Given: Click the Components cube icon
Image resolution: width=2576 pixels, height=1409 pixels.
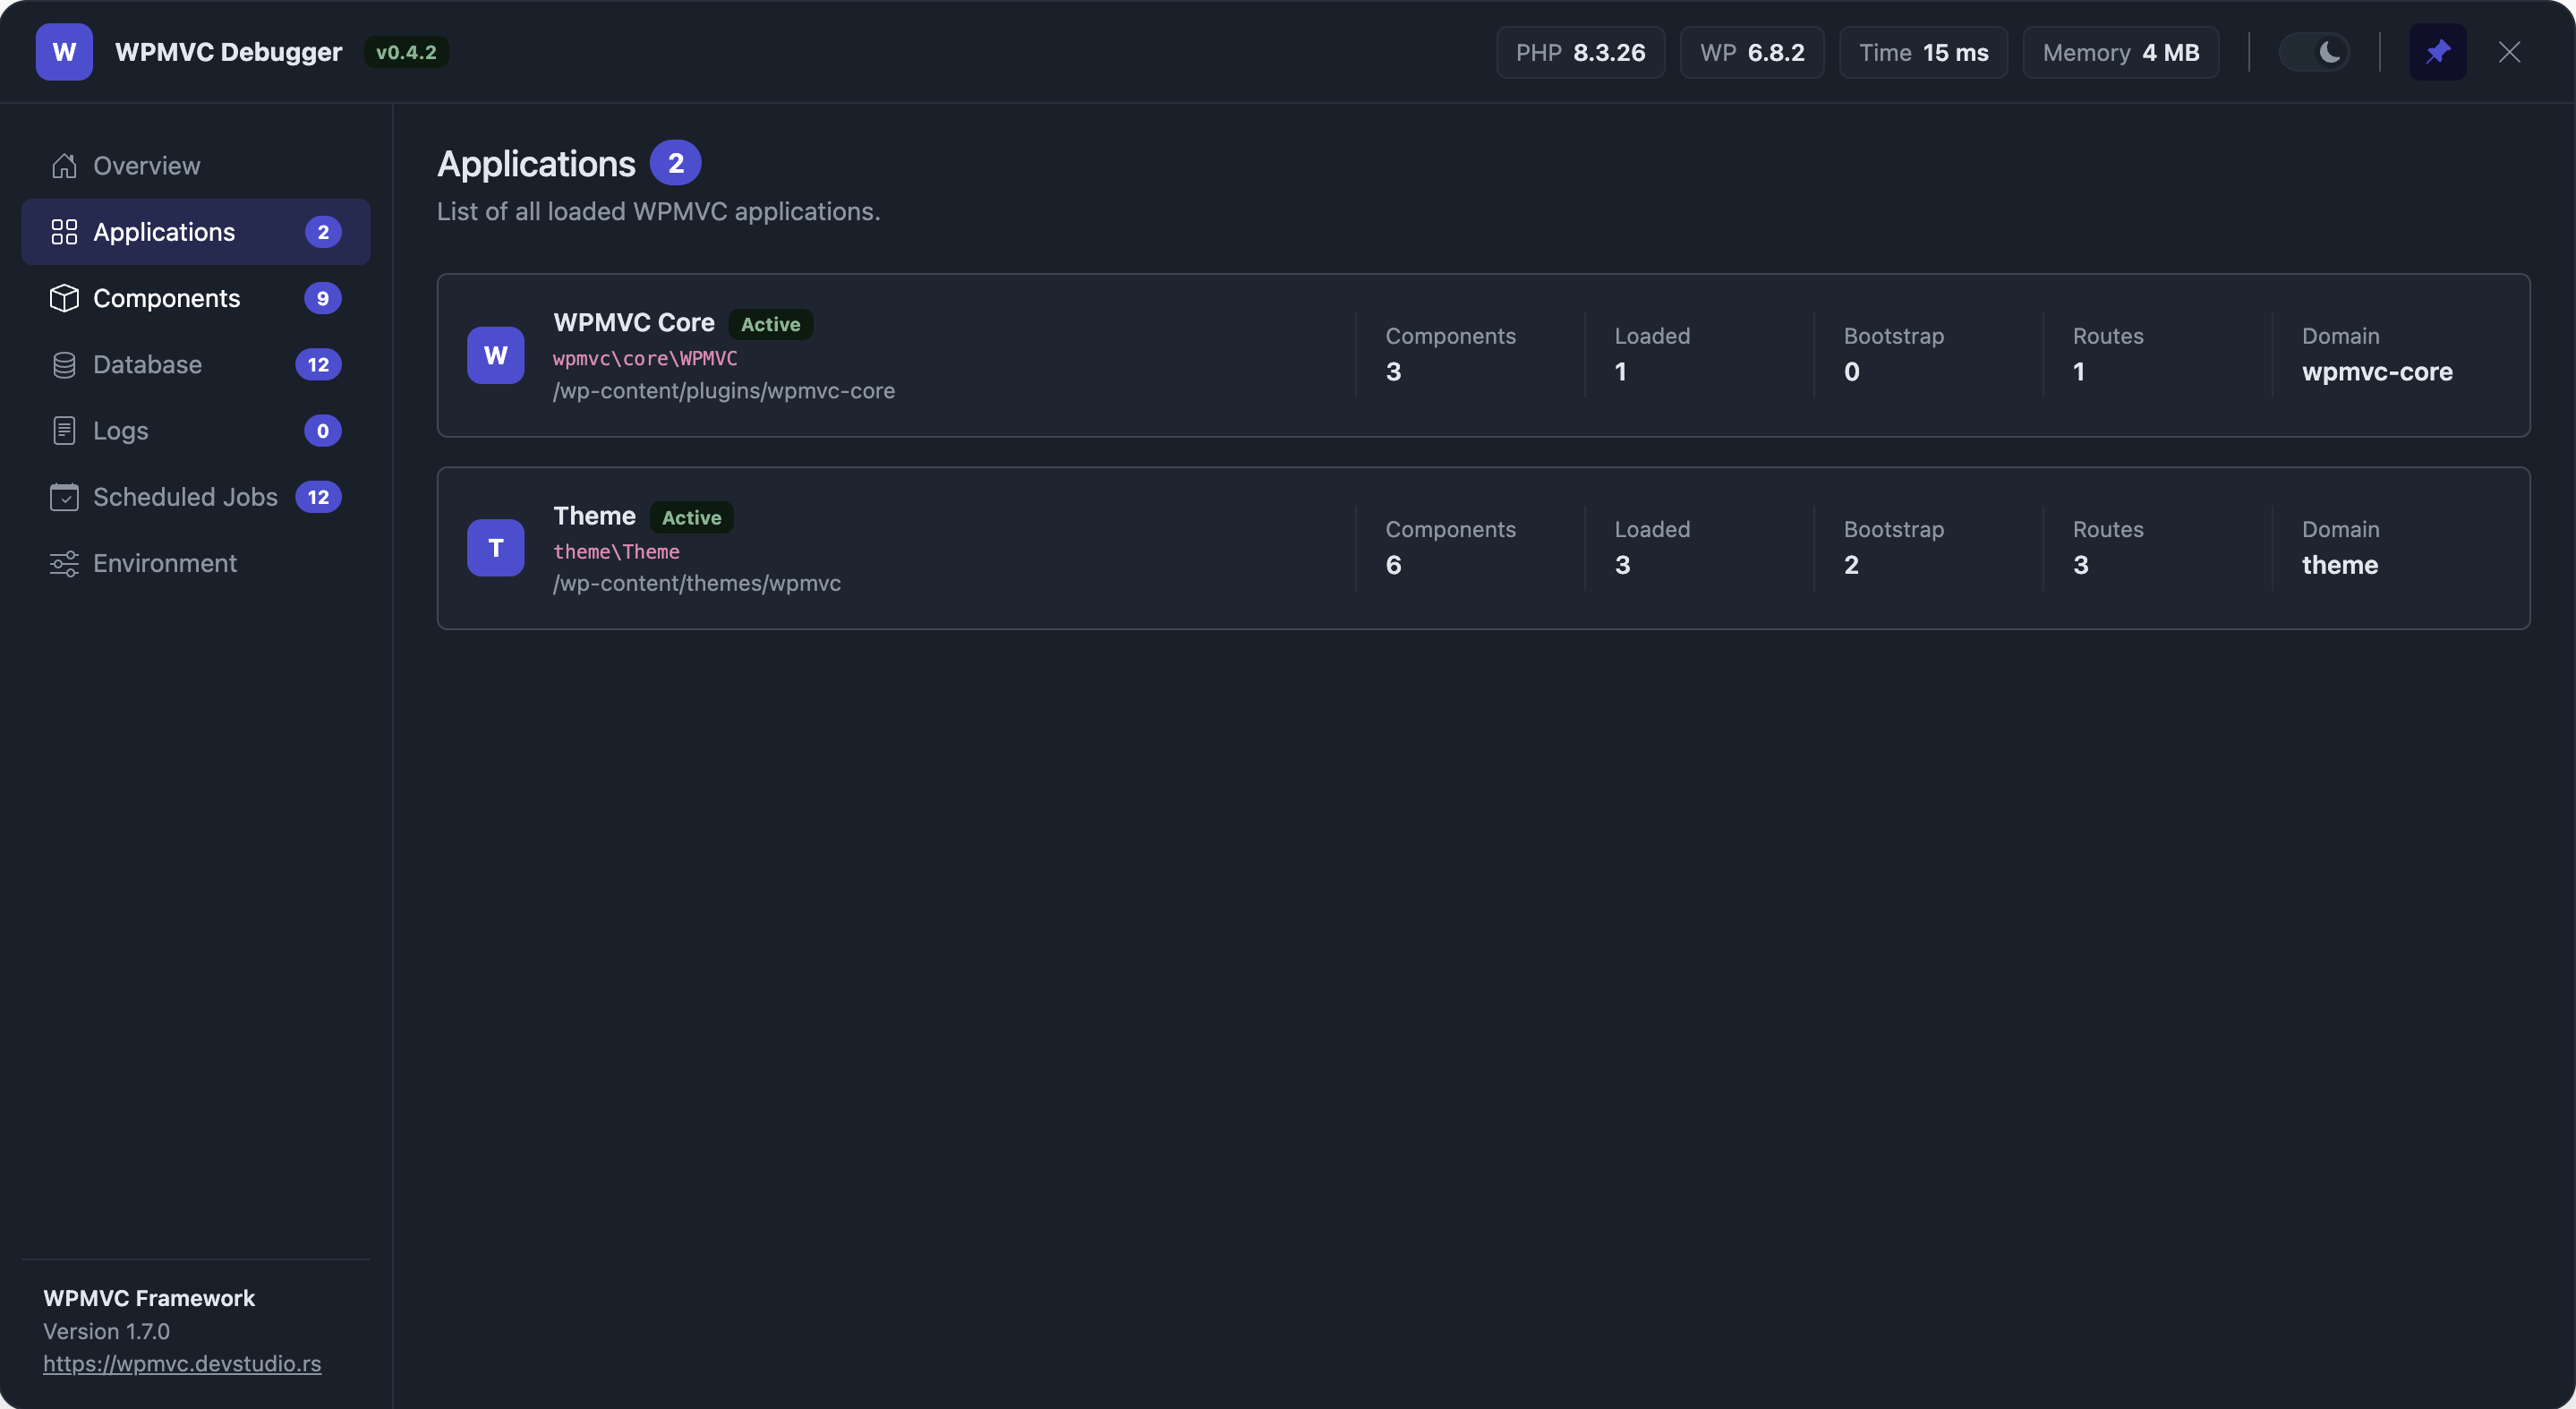Looking at the screenshot, I should click(64, 298).
